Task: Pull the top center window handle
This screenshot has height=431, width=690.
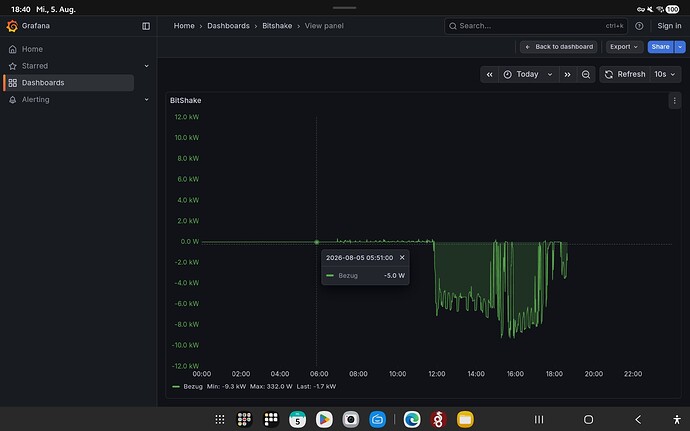Action: point(345,7)
